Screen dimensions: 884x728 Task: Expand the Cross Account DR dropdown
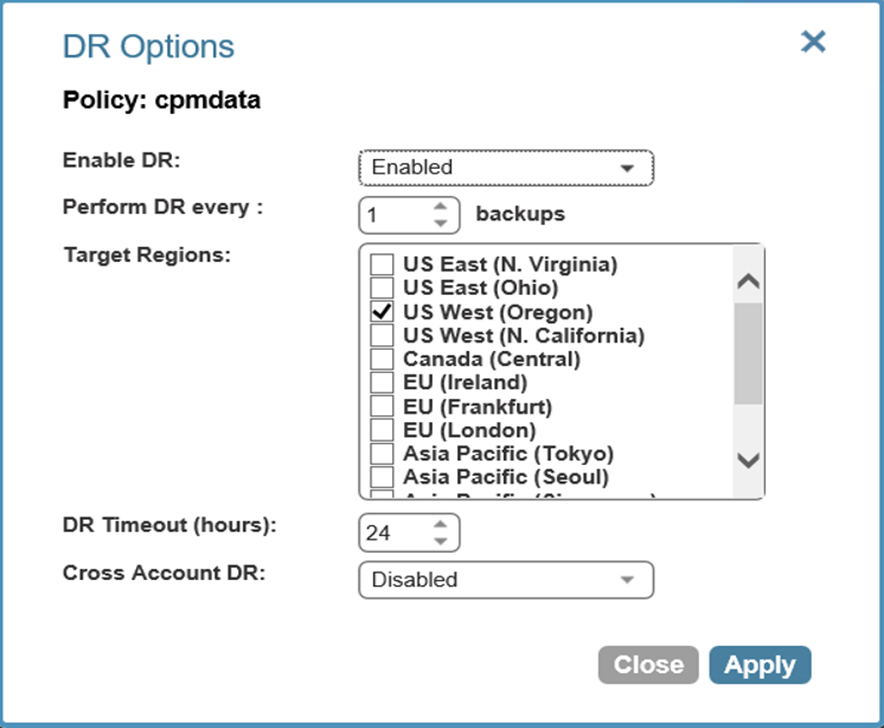coord(505,580)
